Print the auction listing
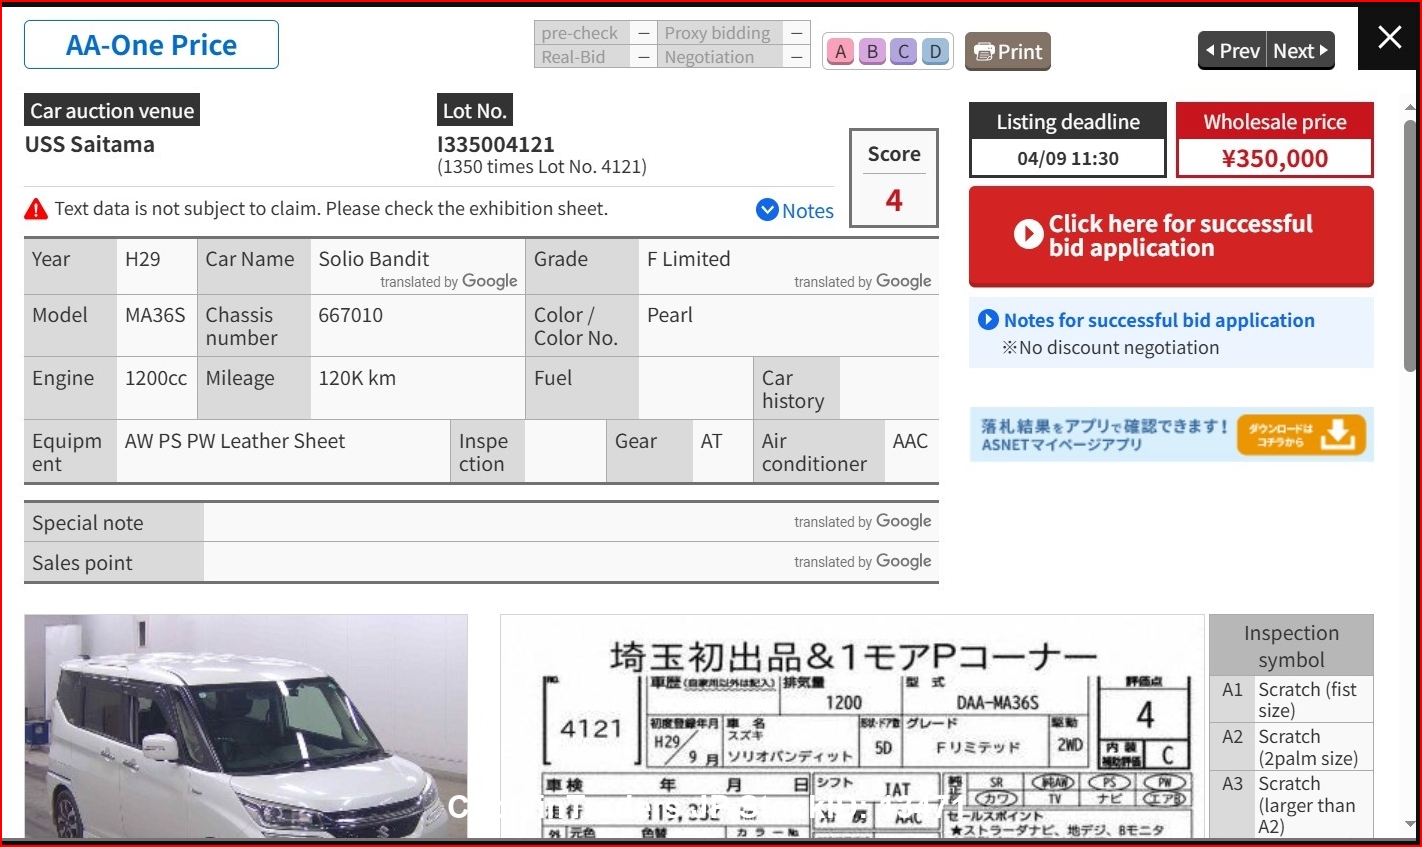The width and height of the screenshot is (1422, 847). 1007,52
